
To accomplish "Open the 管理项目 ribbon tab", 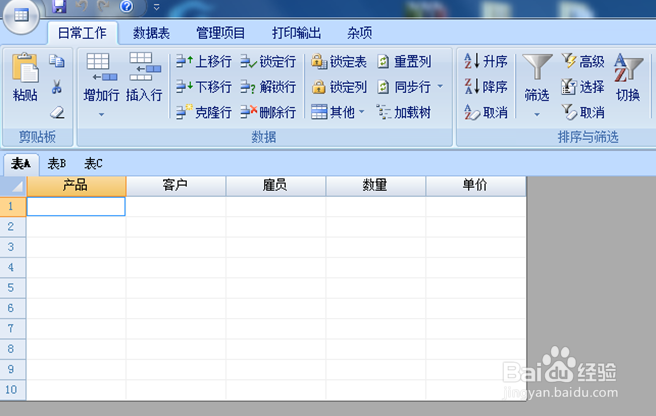I will point(220,33).
